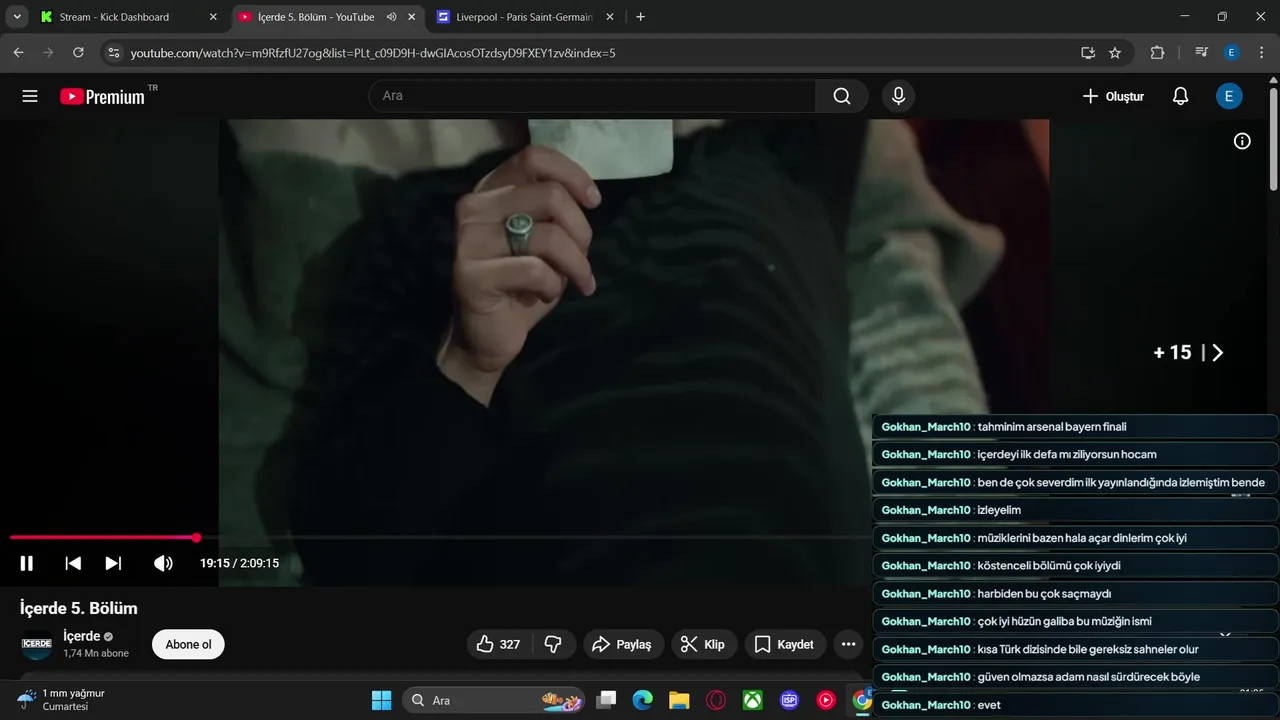This screenshot has width=1280, height=720.
Task: Click the red video progress bar
Action: point(103,538)
